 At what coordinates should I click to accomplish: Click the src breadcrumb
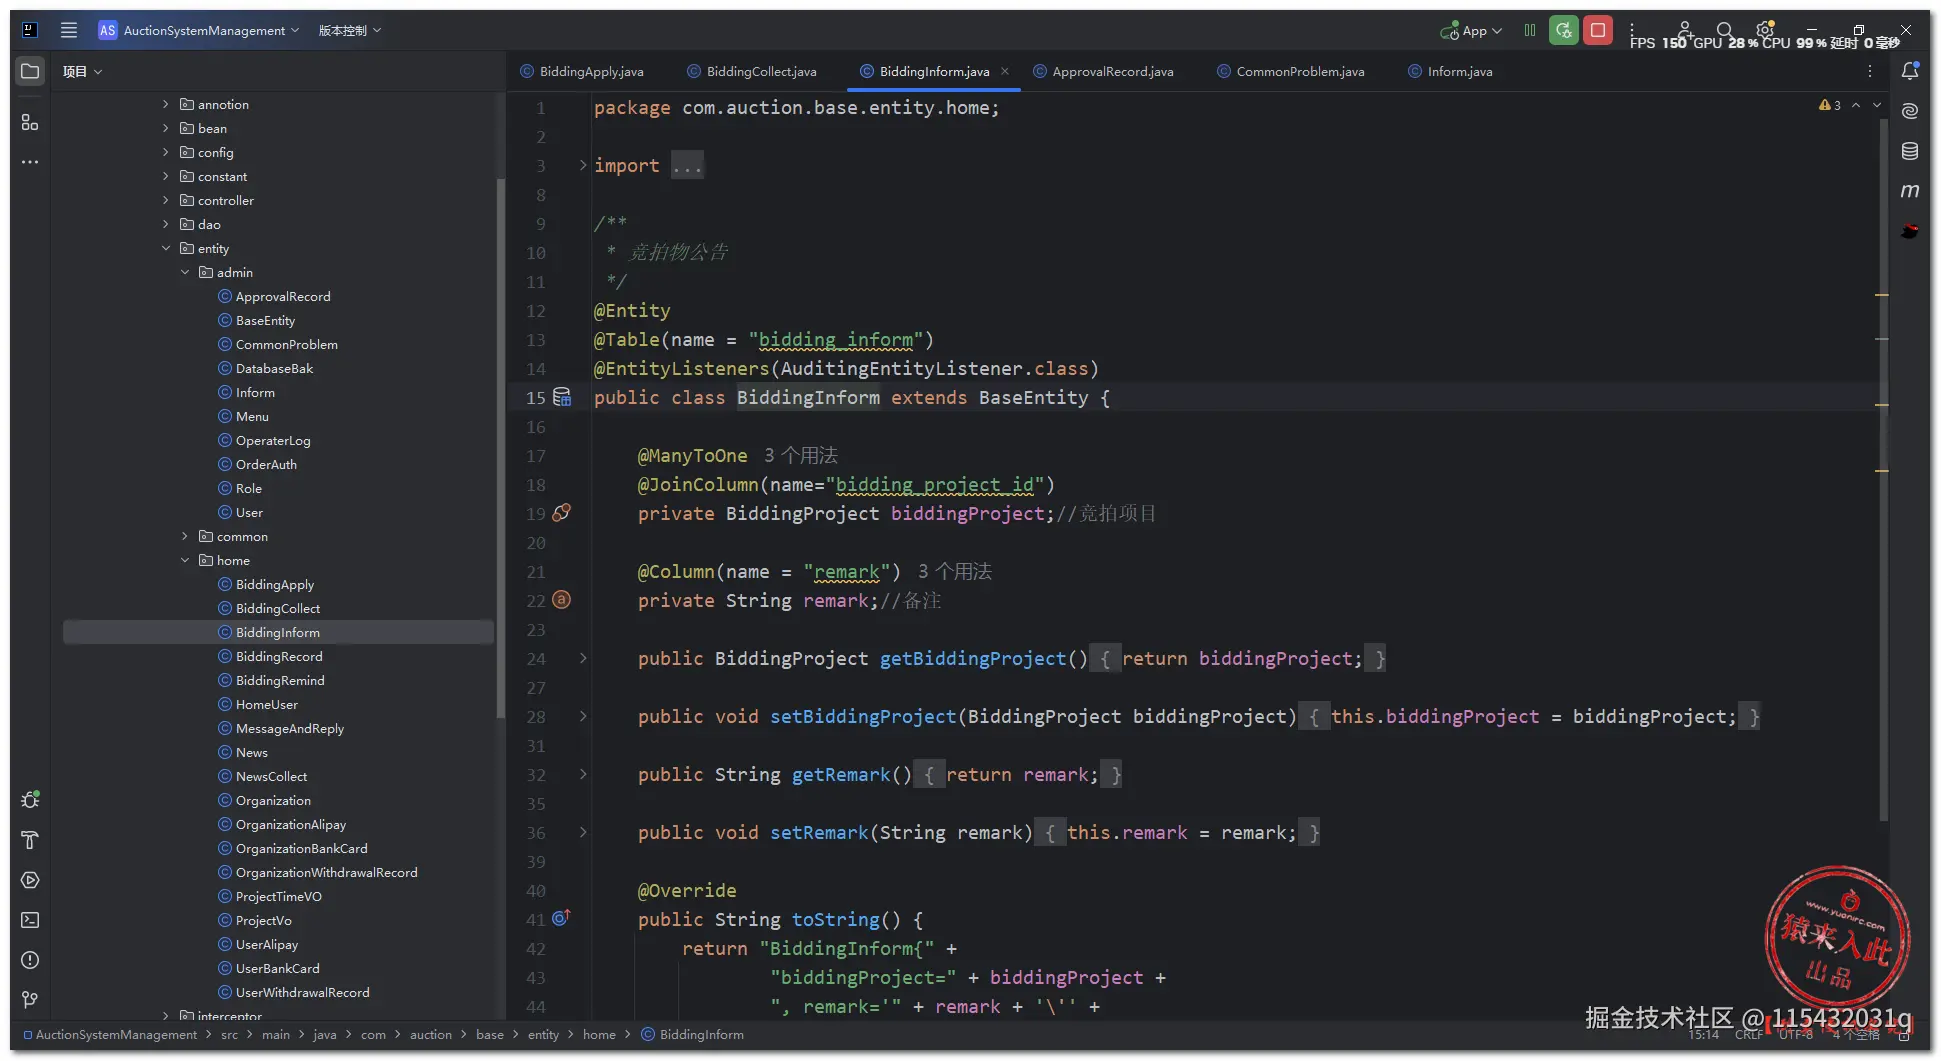pos(229,1034)
